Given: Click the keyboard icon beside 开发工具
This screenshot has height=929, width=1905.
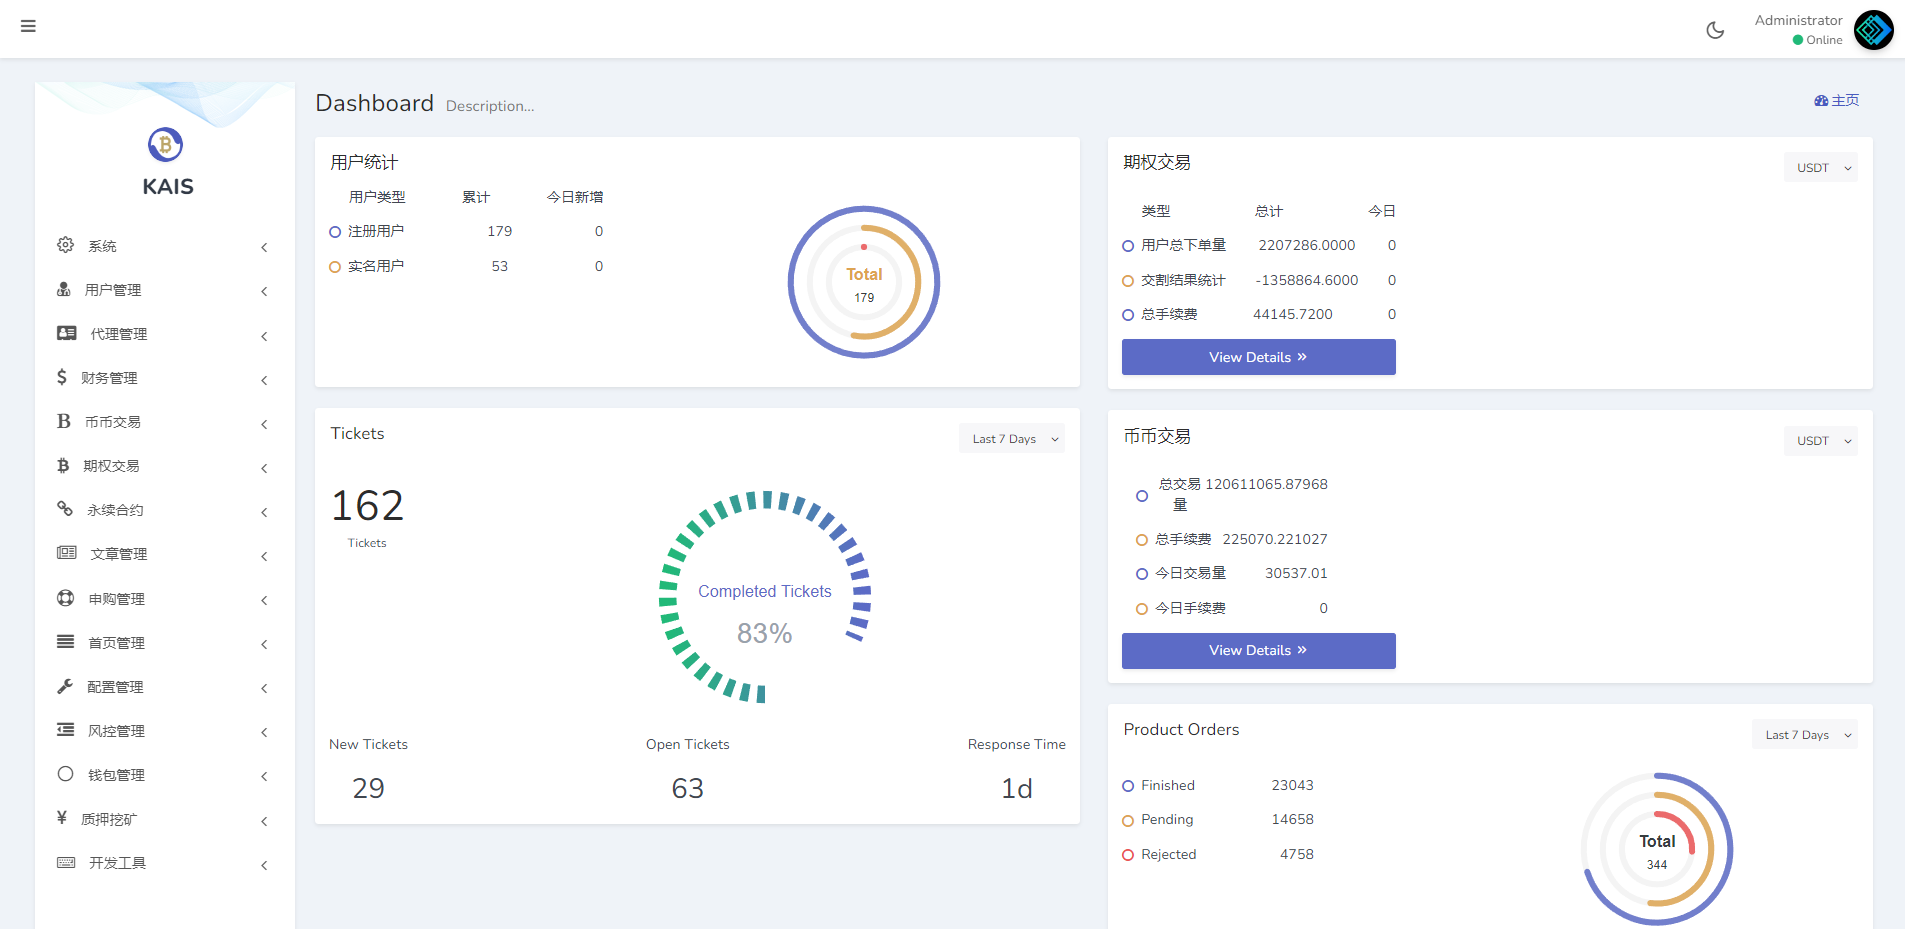Looking at the screenshot, I should click(66, 862).
